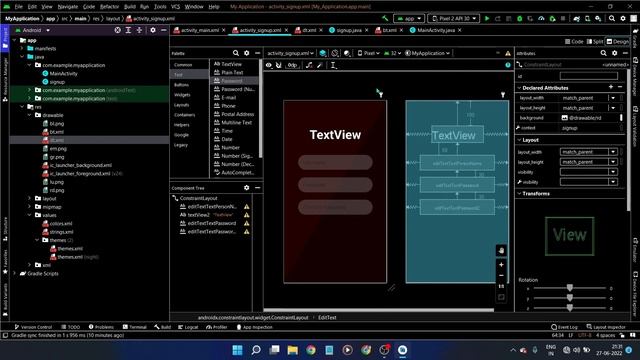Screen dimensions: 640x360
Task: Open the app run configuration dropdown
Action: [x=409, y=18]
